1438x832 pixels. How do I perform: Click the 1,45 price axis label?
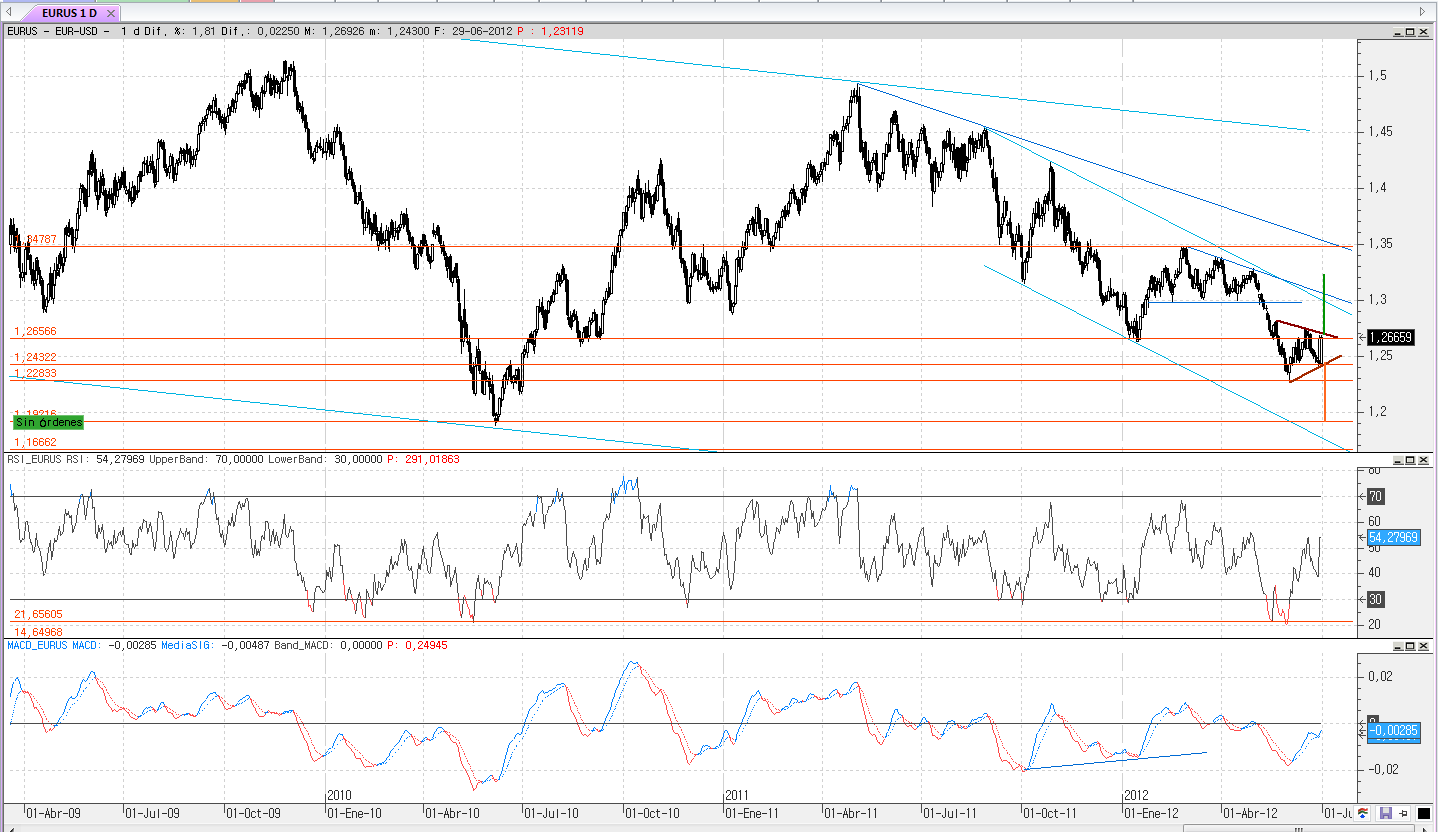click(1381, 132)
